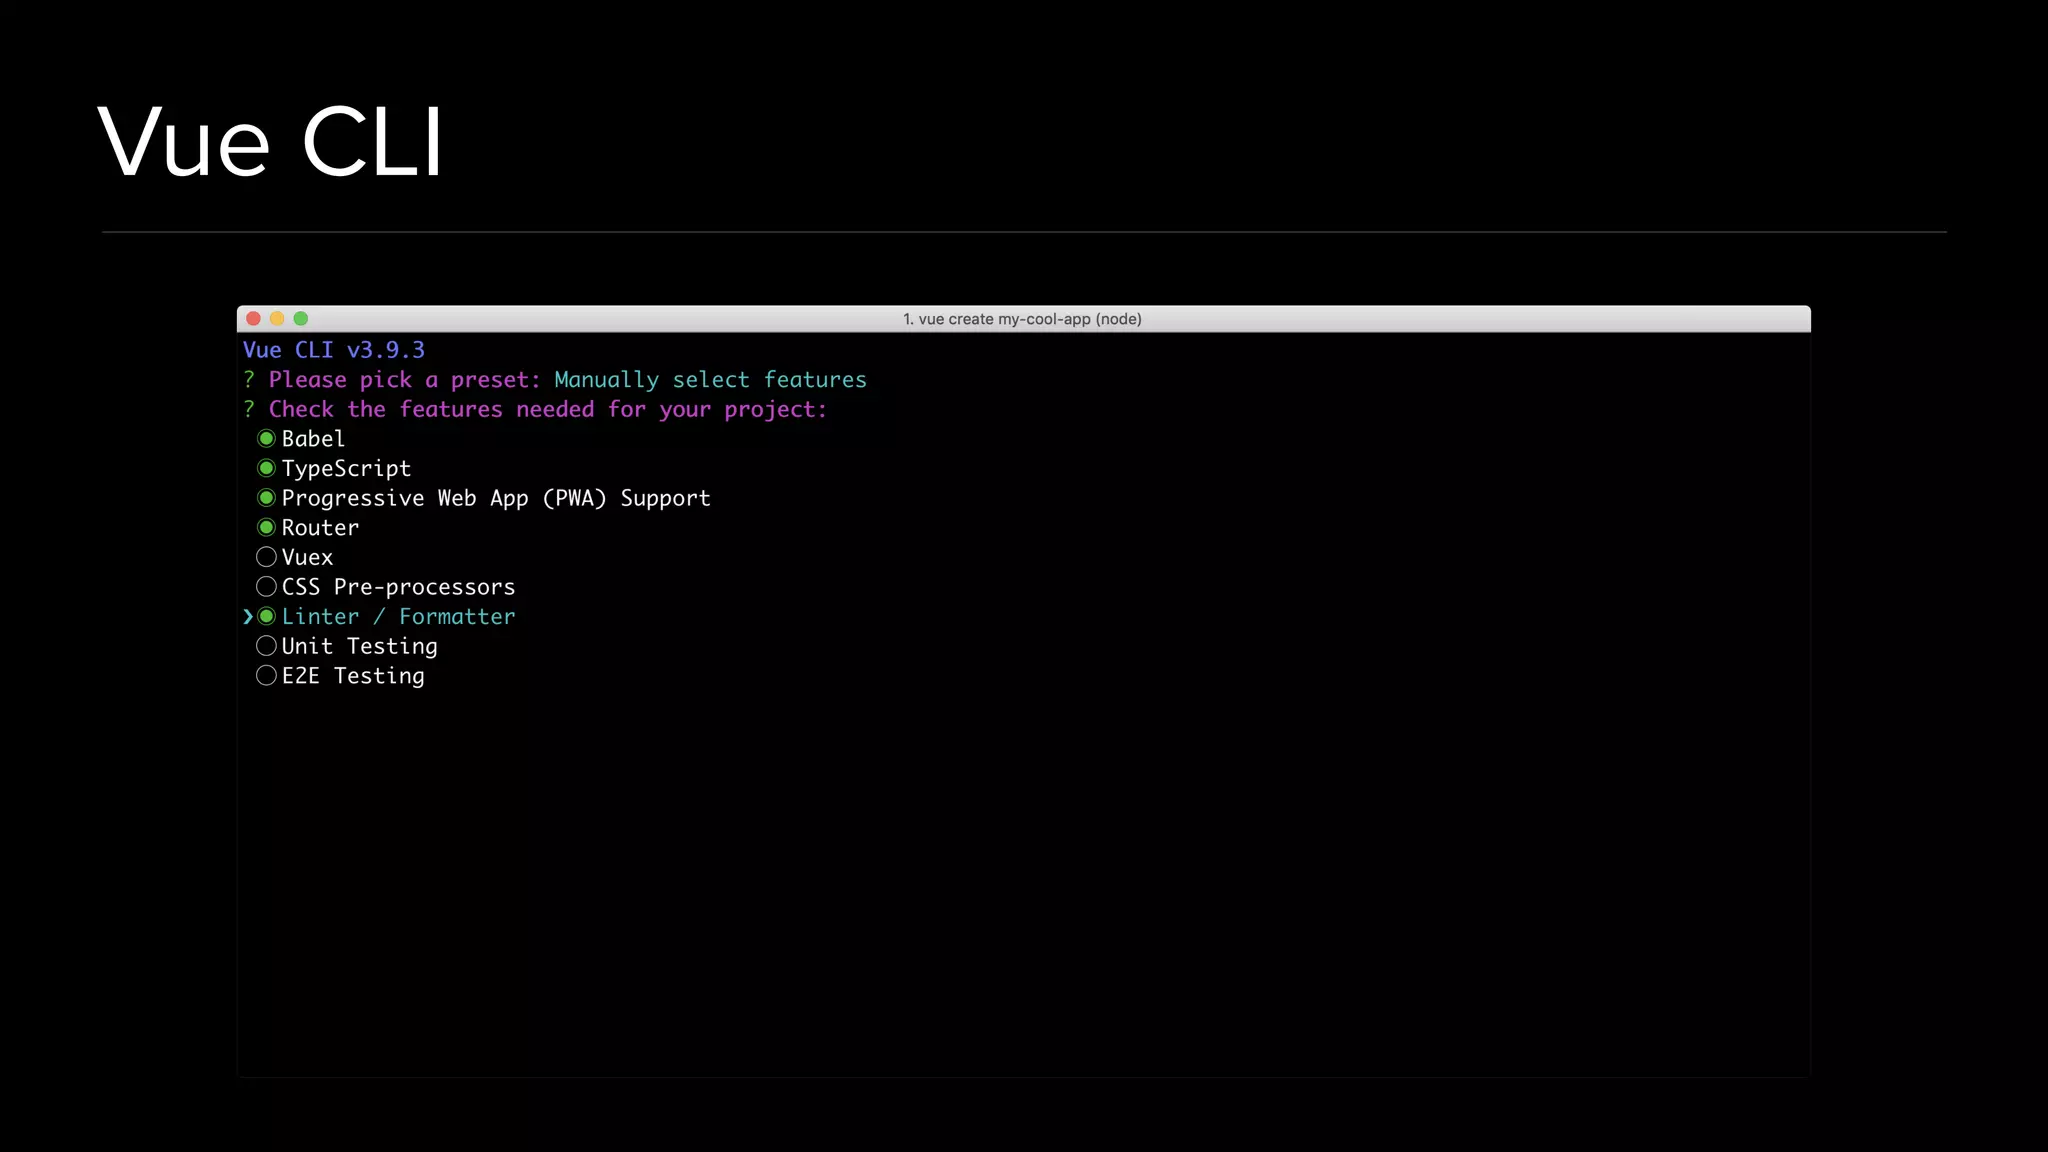
Task: Enable the E2E Testing circle
Action: tap(266, 675)
